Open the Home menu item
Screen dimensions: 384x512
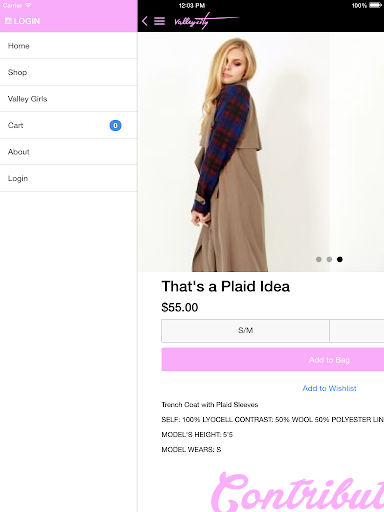[69, 46]
